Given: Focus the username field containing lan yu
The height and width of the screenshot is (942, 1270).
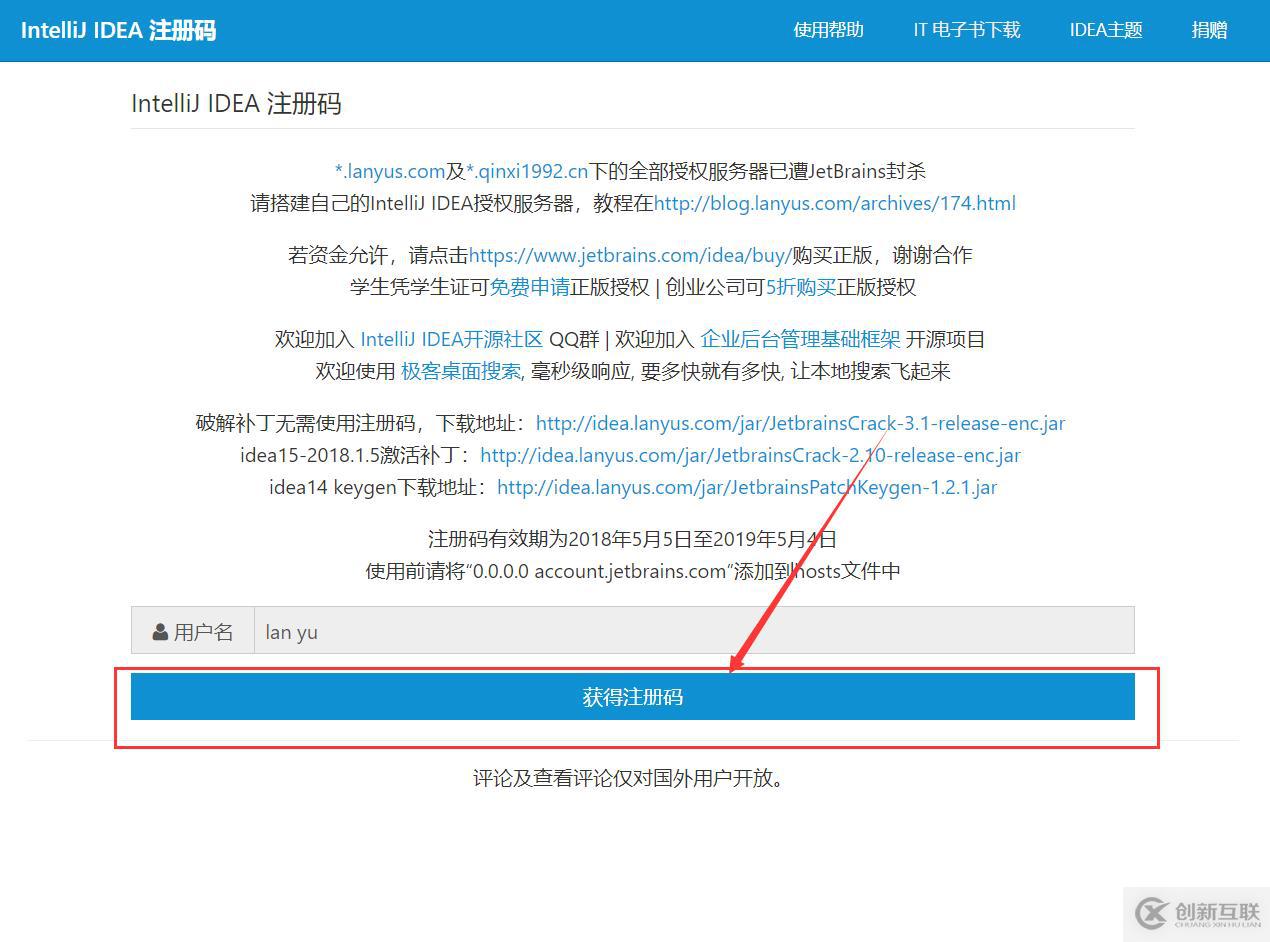Looking at the screenshot, I should 694,630.
